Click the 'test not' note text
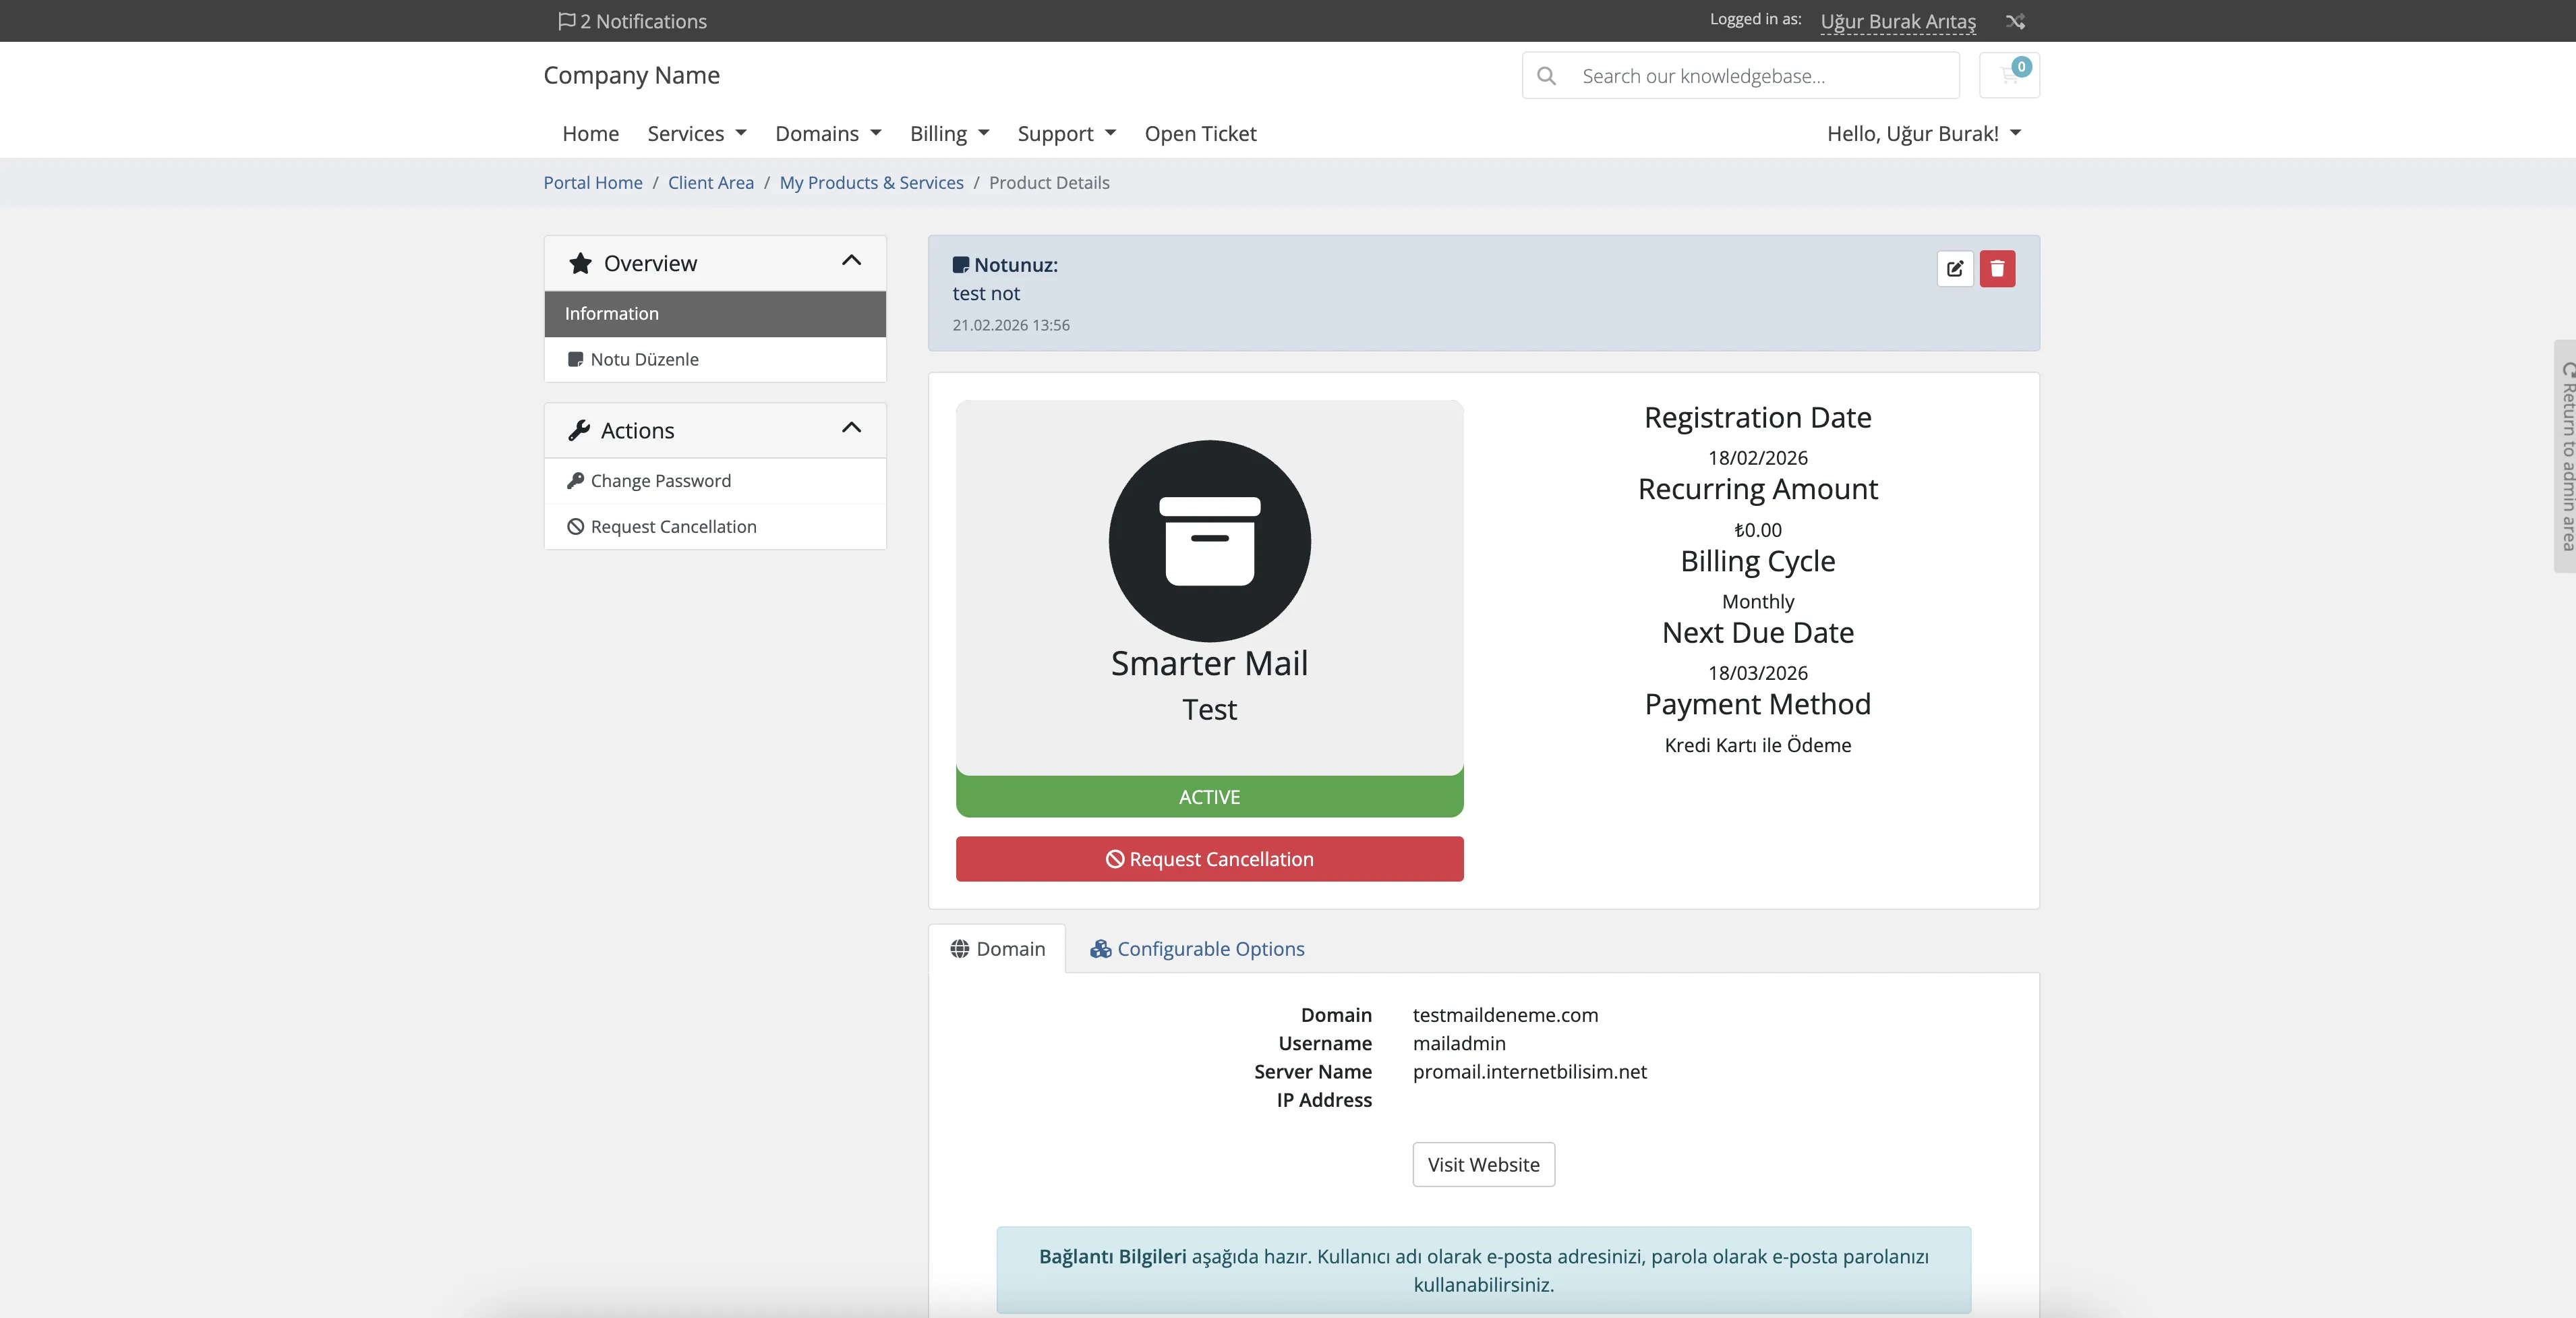 (986, 293)
